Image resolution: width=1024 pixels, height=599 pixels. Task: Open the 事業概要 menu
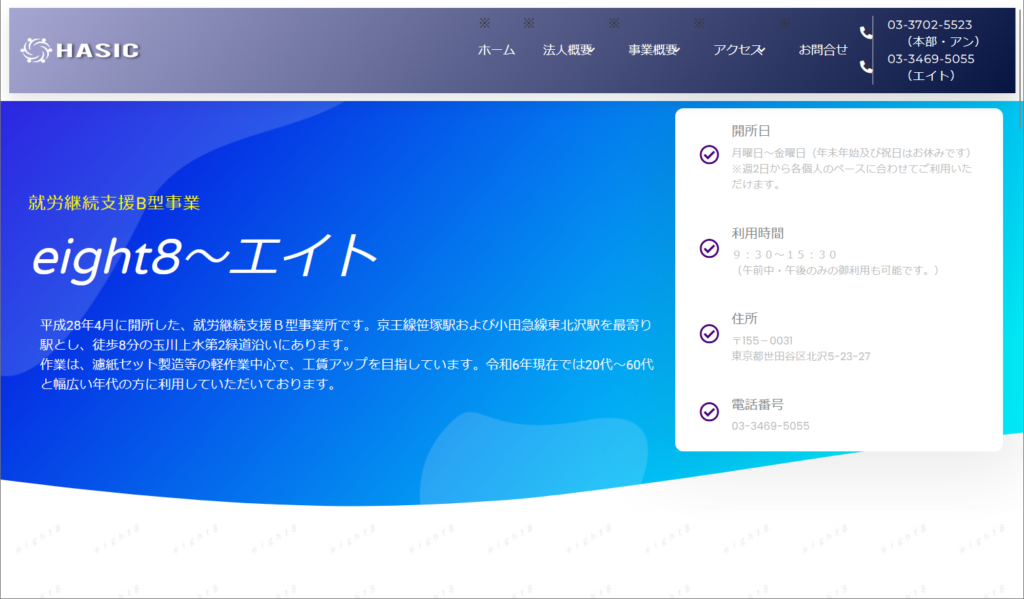tap(652, 50)
